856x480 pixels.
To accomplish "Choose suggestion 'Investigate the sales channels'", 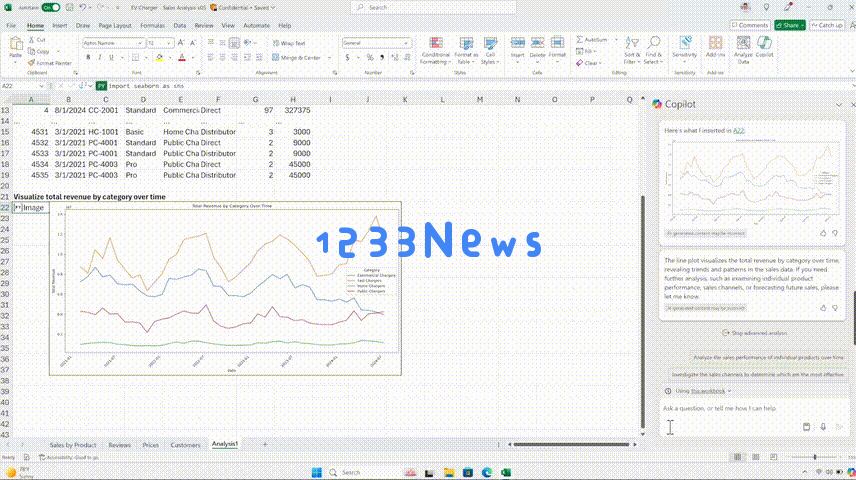I will (757, 375).
